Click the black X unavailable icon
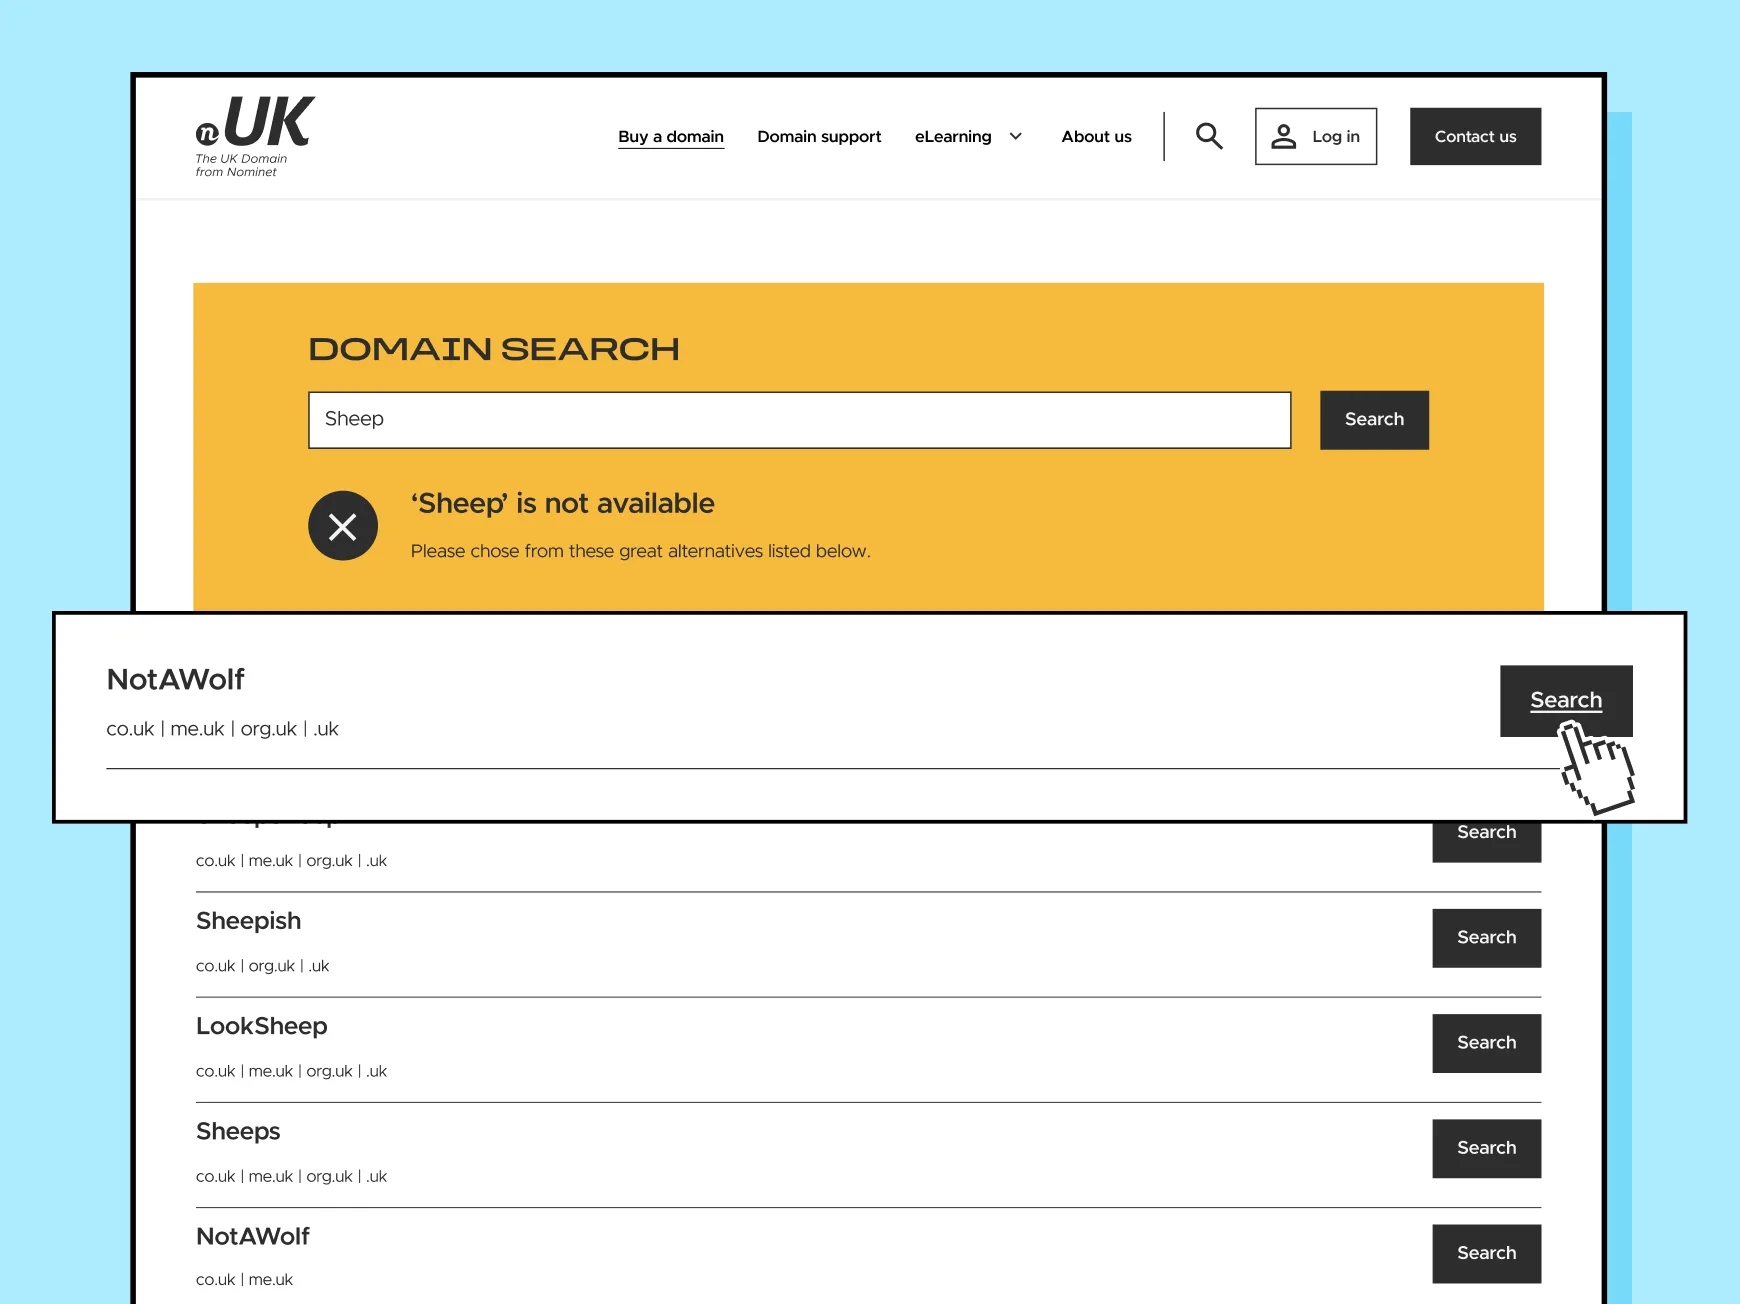Screen dimensions: 1740x1304 [343, 525]
